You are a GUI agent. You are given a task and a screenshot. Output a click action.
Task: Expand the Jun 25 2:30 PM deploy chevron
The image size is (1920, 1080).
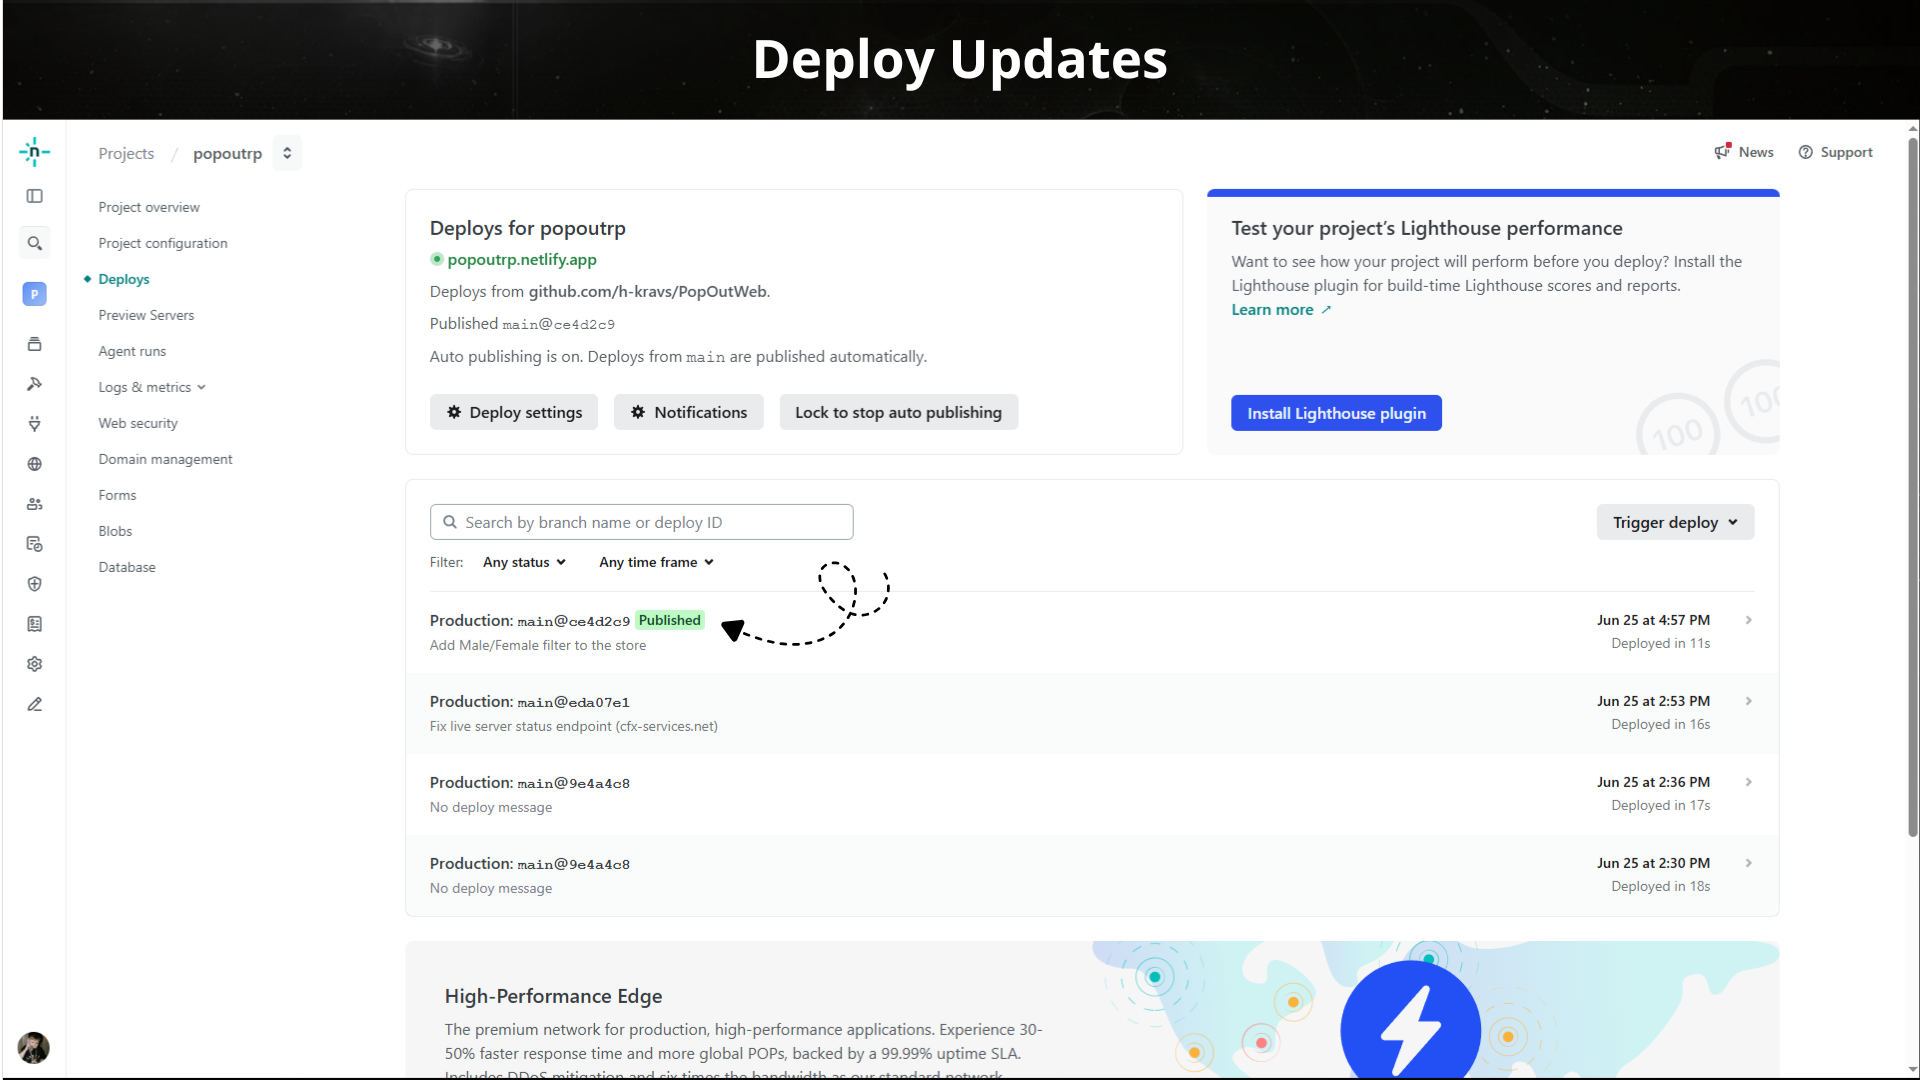coord(1748,863)
